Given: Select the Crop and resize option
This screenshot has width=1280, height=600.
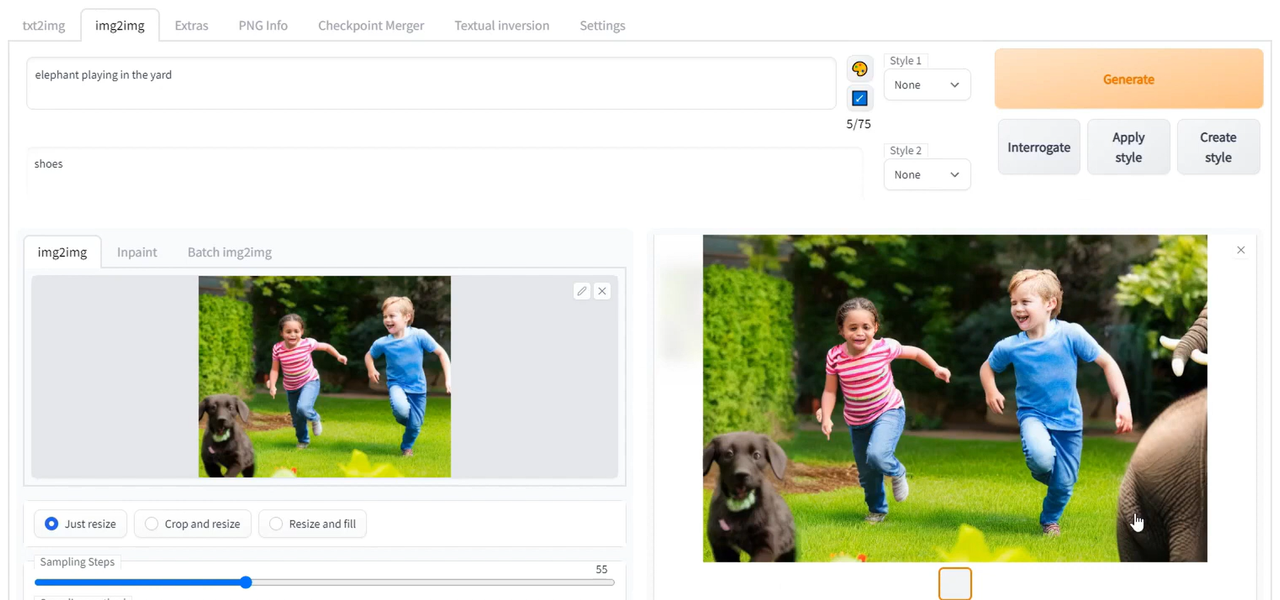Looking at the screenshot, I should pyautogui.click(x=192, y=524).
